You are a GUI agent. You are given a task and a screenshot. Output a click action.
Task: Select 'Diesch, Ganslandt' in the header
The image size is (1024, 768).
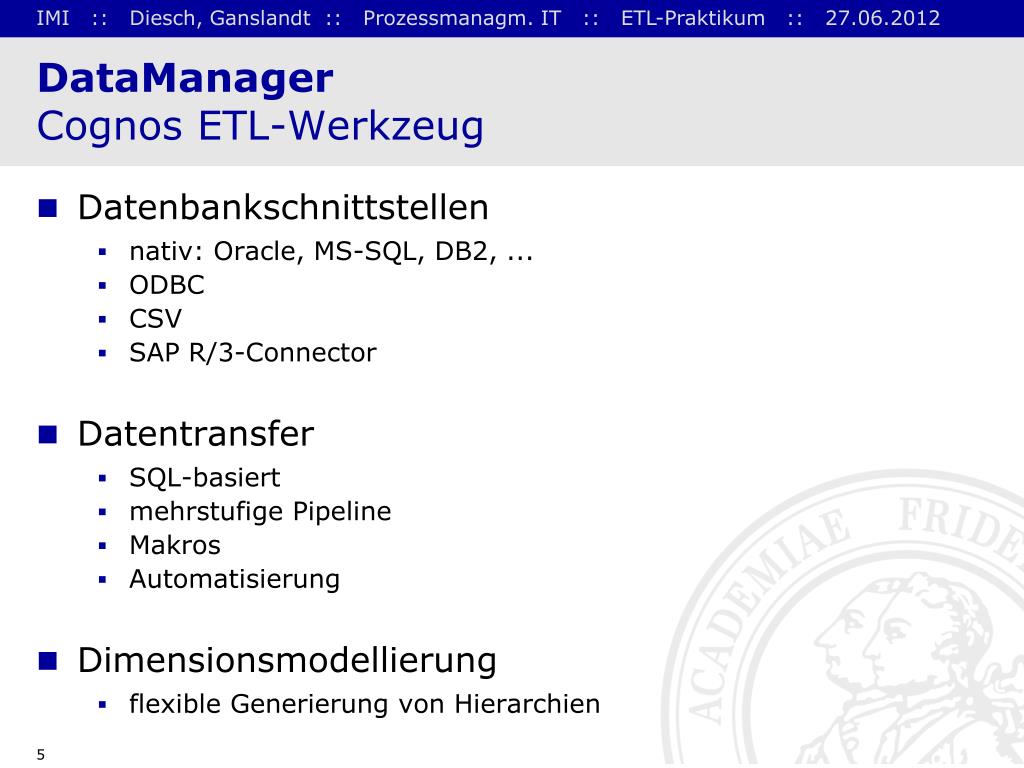tap(220, 18)
